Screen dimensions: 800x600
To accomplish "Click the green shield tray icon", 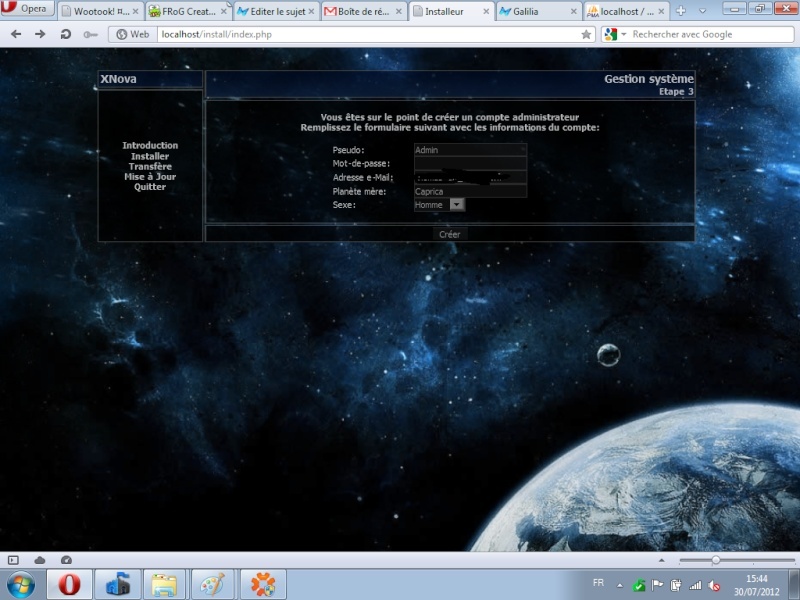I will click(x=639, y=586).
